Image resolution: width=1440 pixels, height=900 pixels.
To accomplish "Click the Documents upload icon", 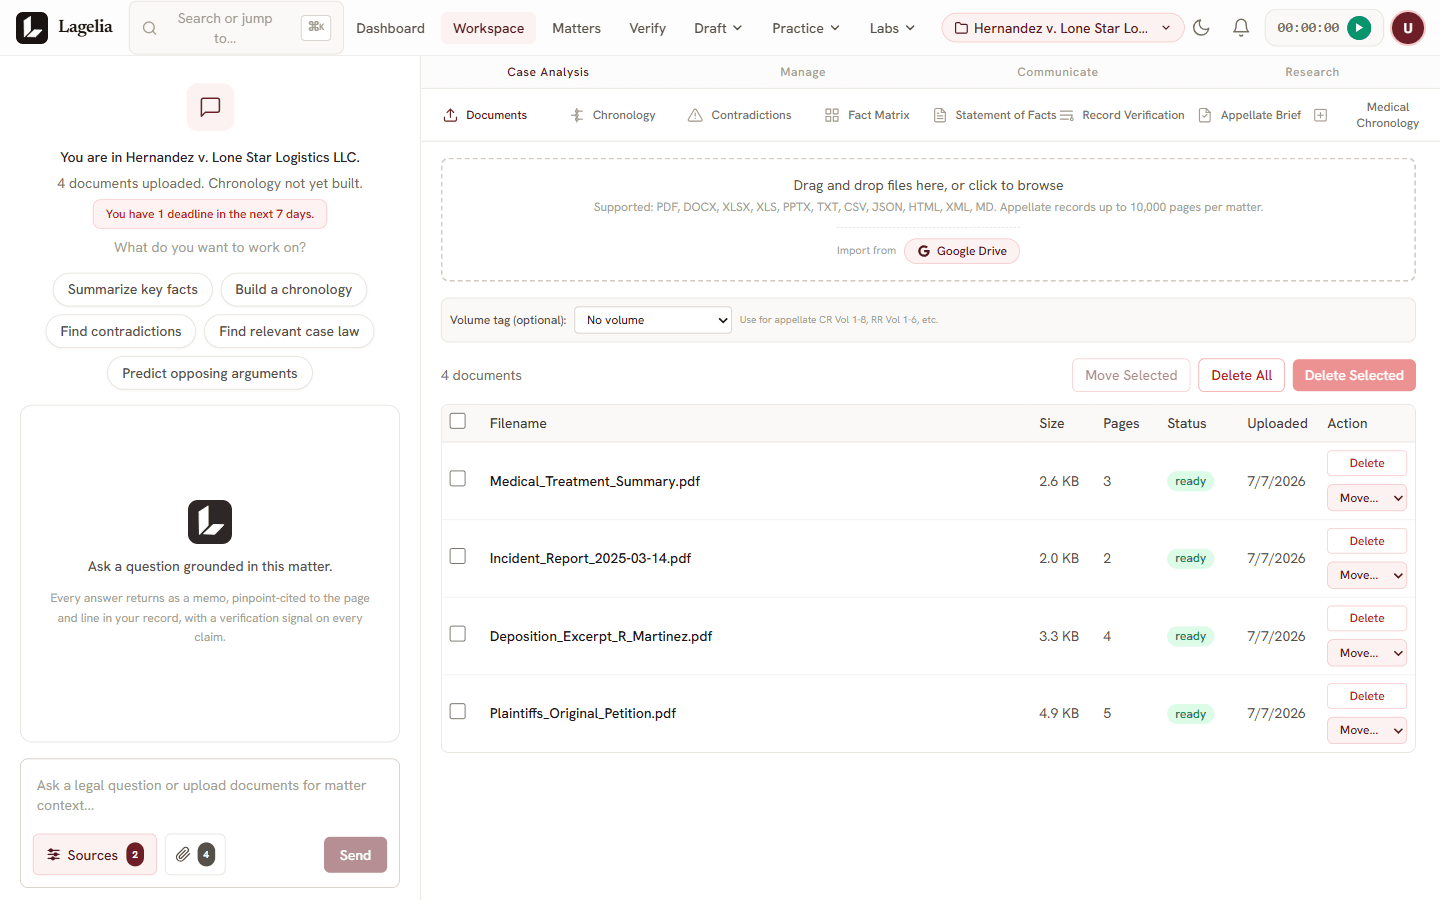I will click(451, 115).
